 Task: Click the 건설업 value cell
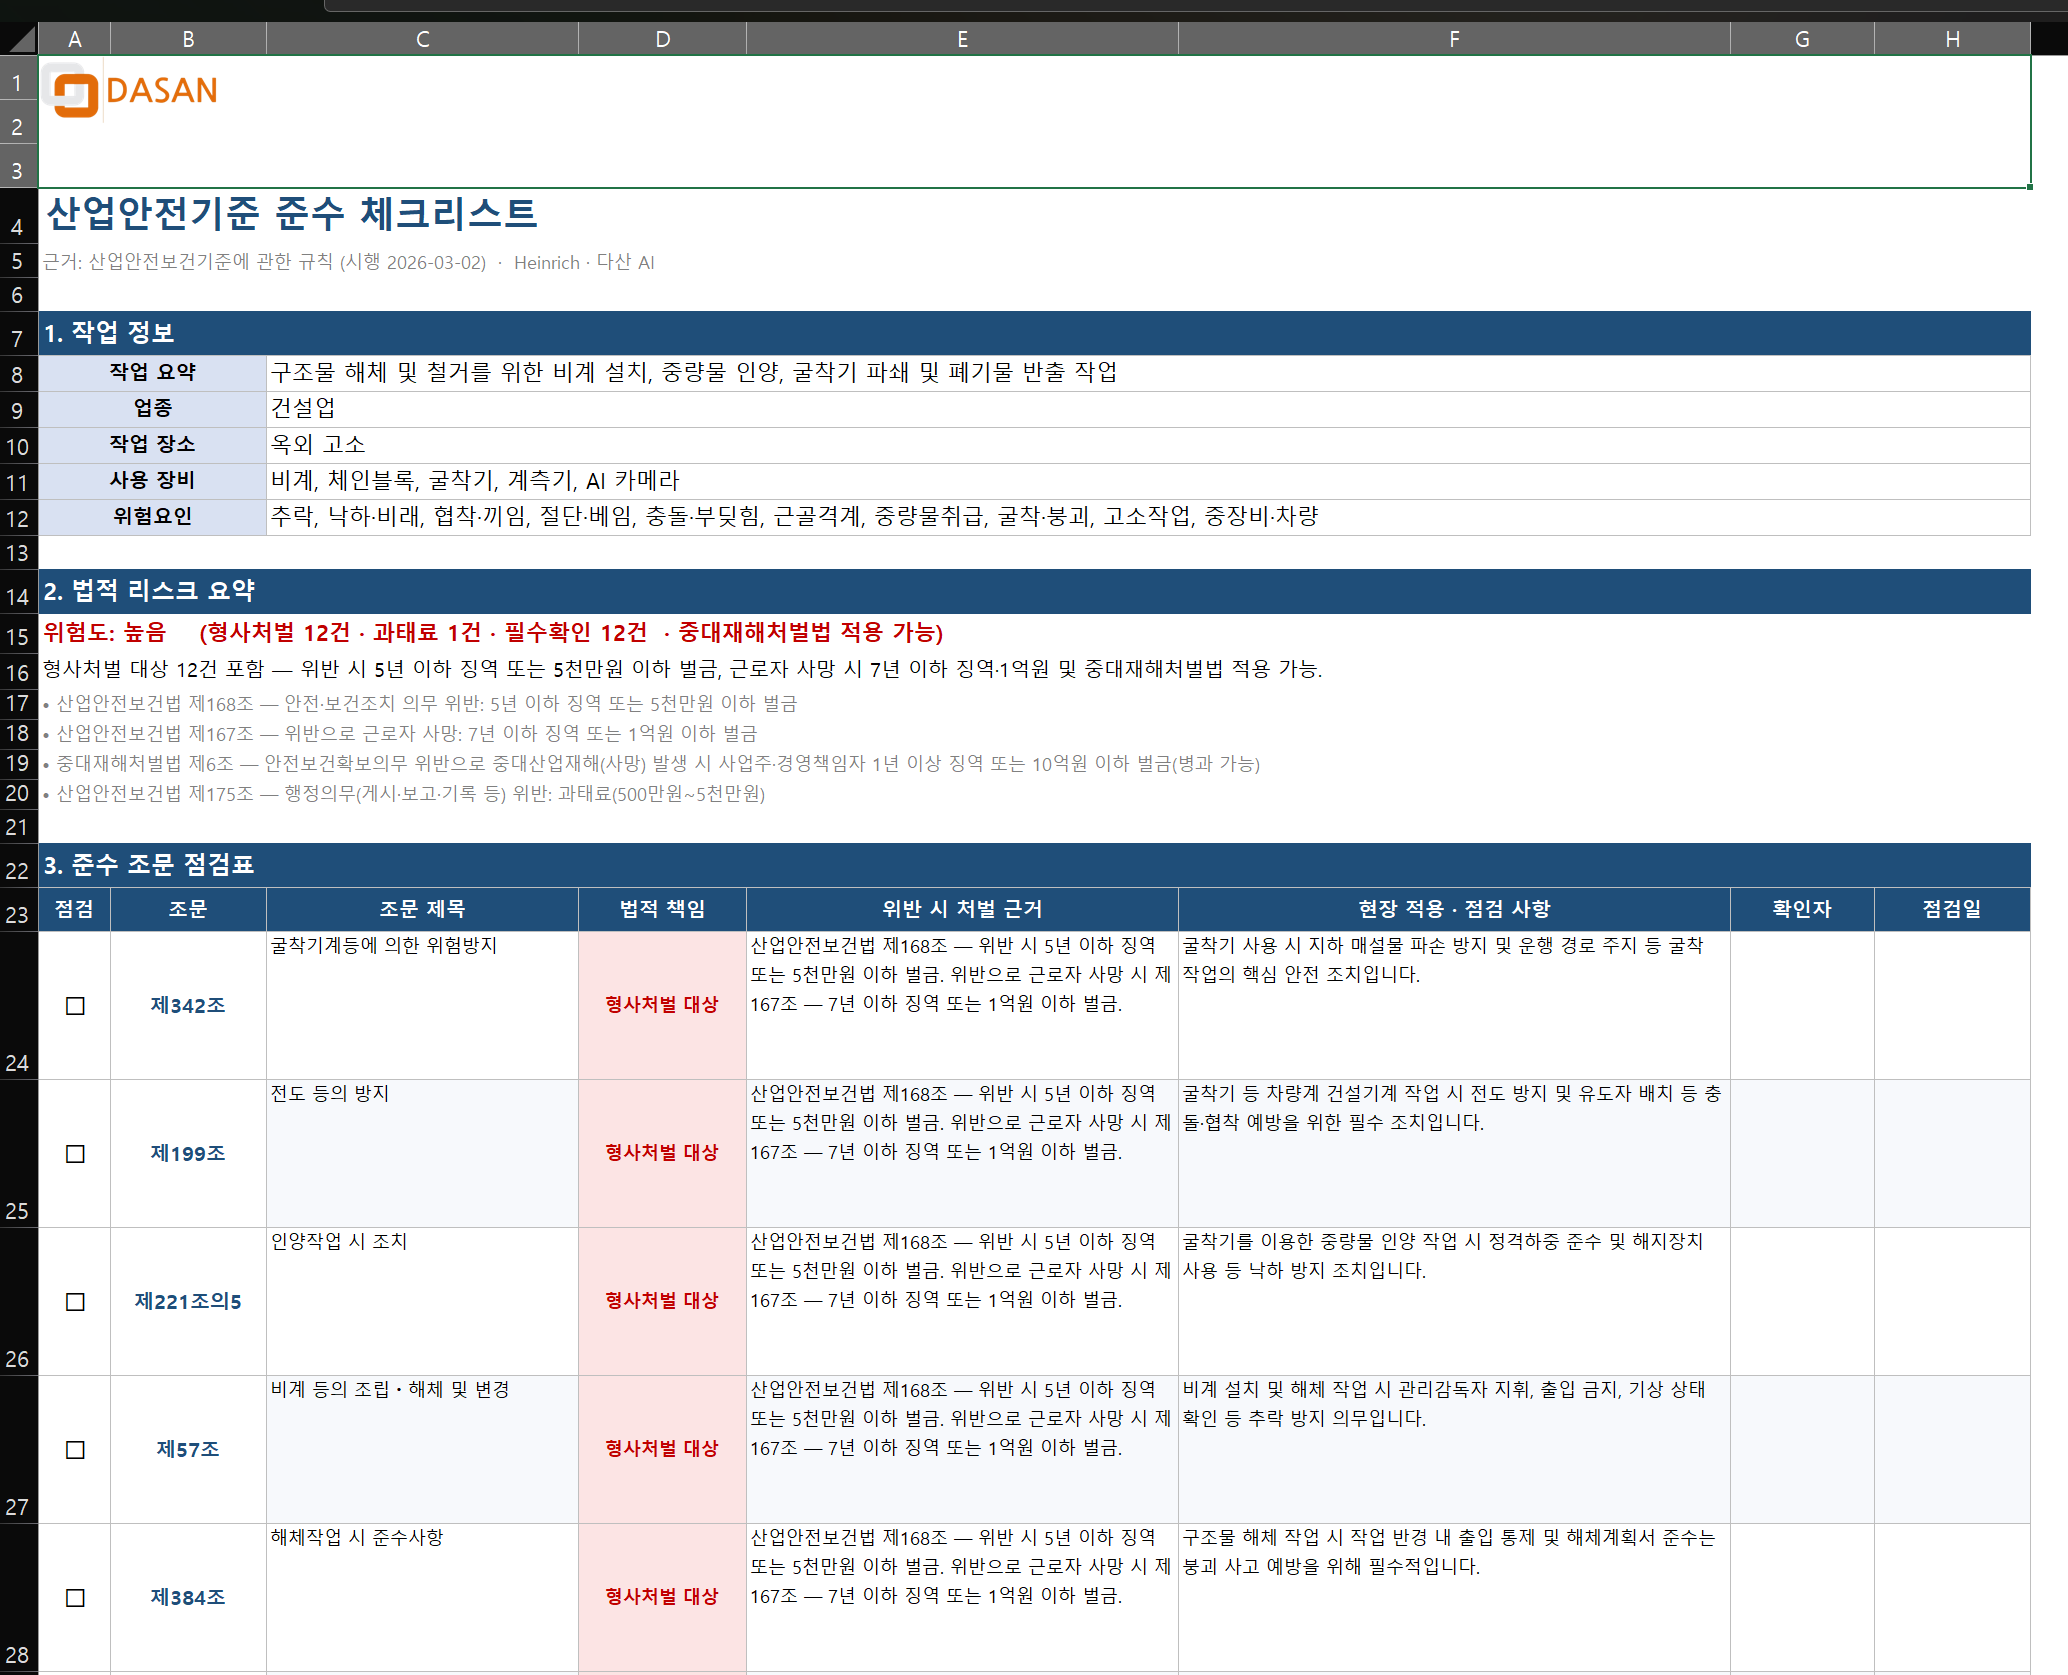pos(1149,409)
